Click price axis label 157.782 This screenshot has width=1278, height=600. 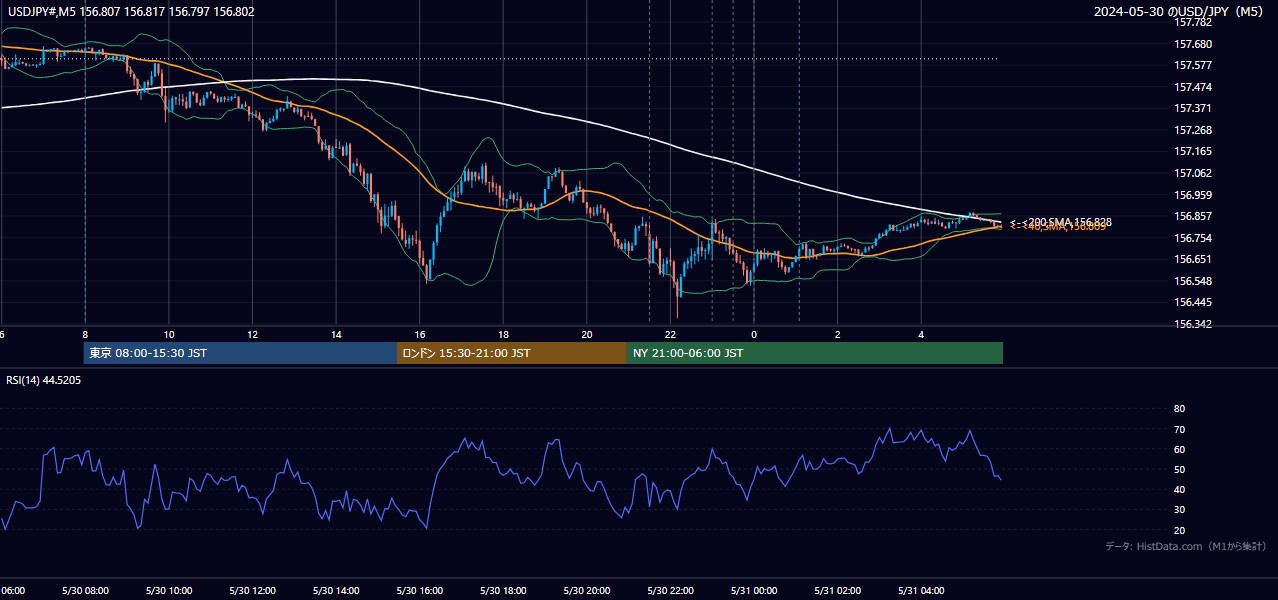[1193, 22]
